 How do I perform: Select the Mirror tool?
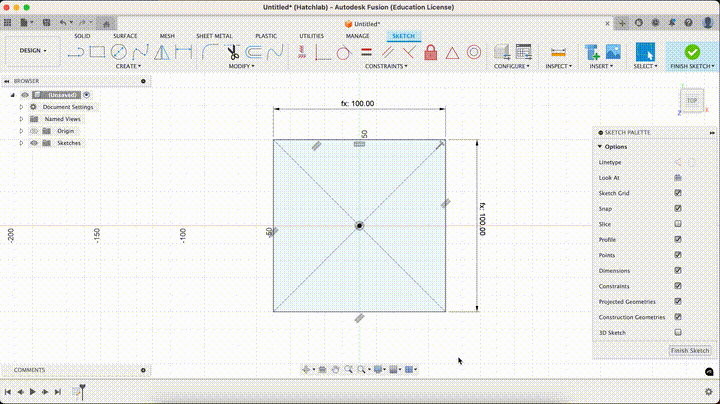pos(162,52)
